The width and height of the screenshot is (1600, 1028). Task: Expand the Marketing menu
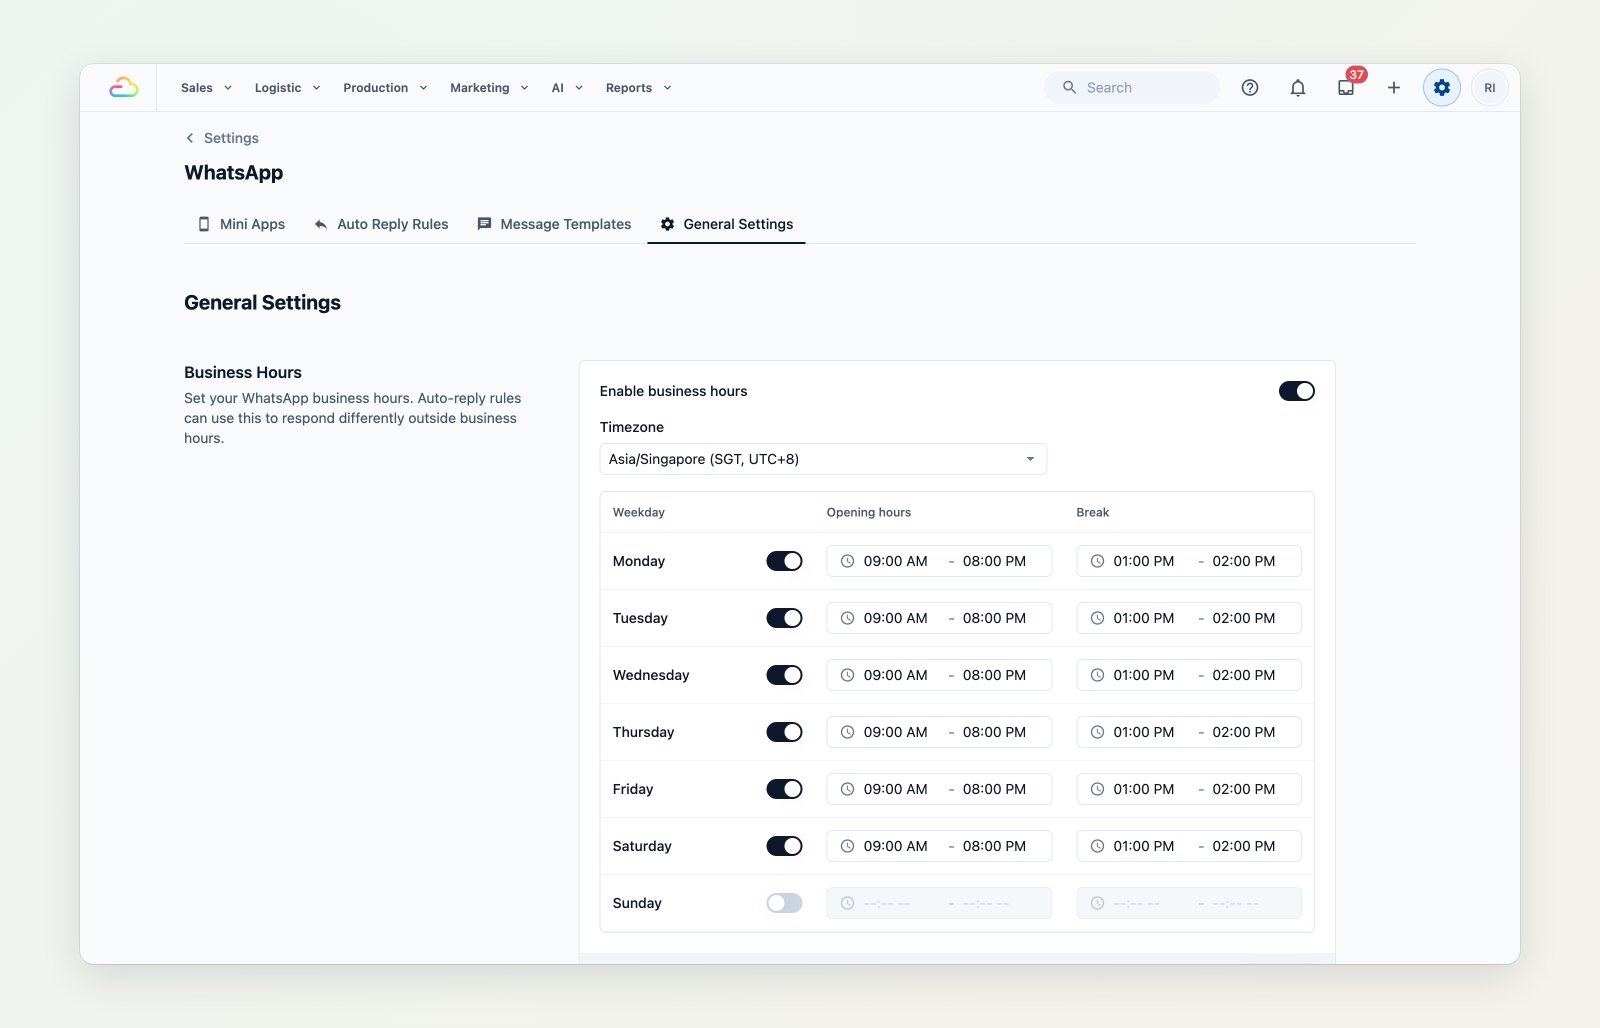[x=489, y=88]
